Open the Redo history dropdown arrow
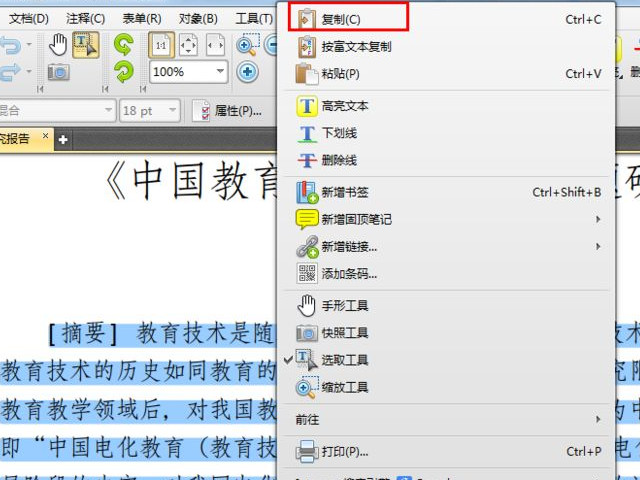 [29, 71]
